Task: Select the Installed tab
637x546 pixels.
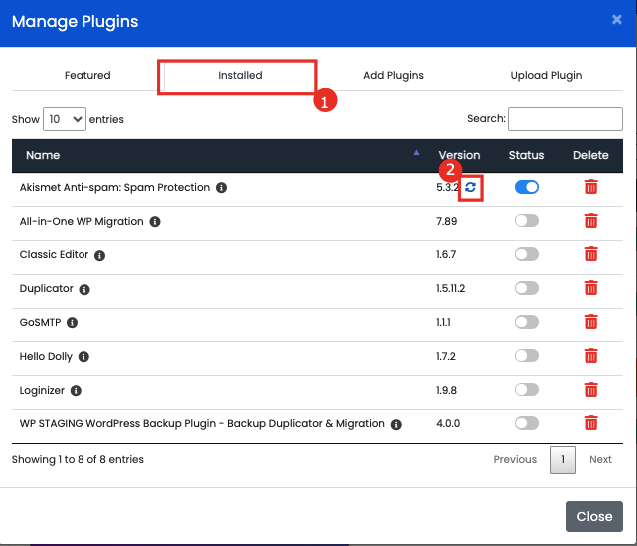Action: [x=240, y=76]
